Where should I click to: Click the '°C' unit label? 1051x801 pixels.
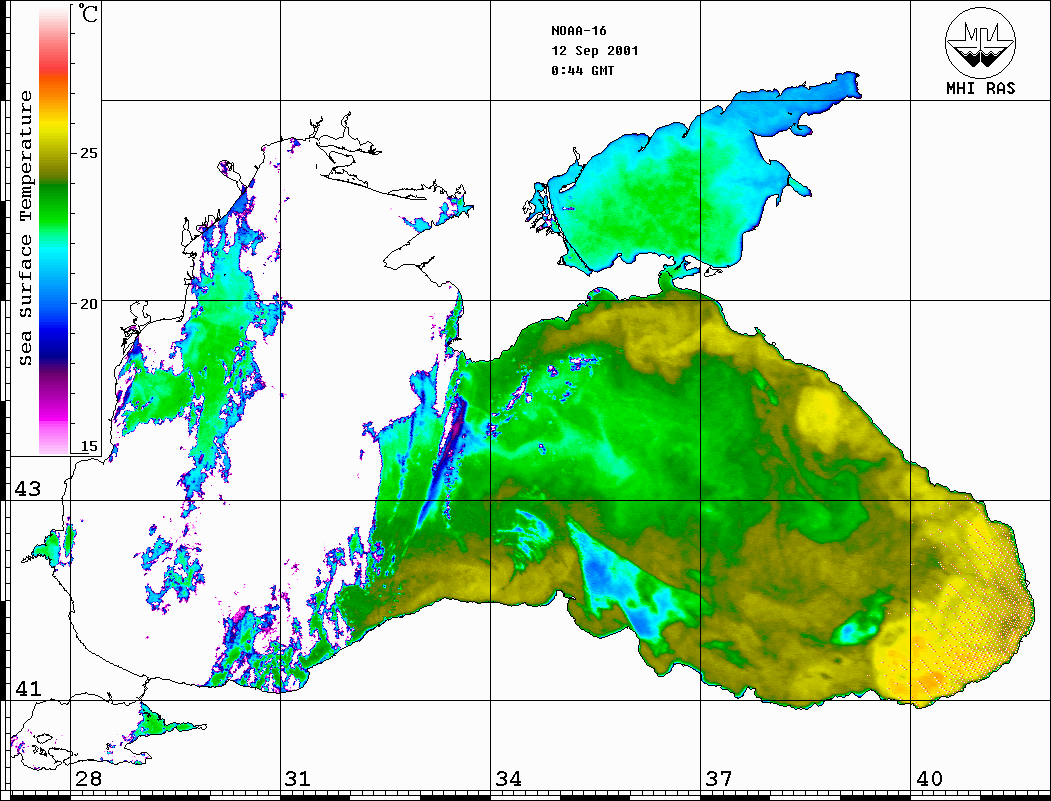pyautogui.click(x=87, y=13)
